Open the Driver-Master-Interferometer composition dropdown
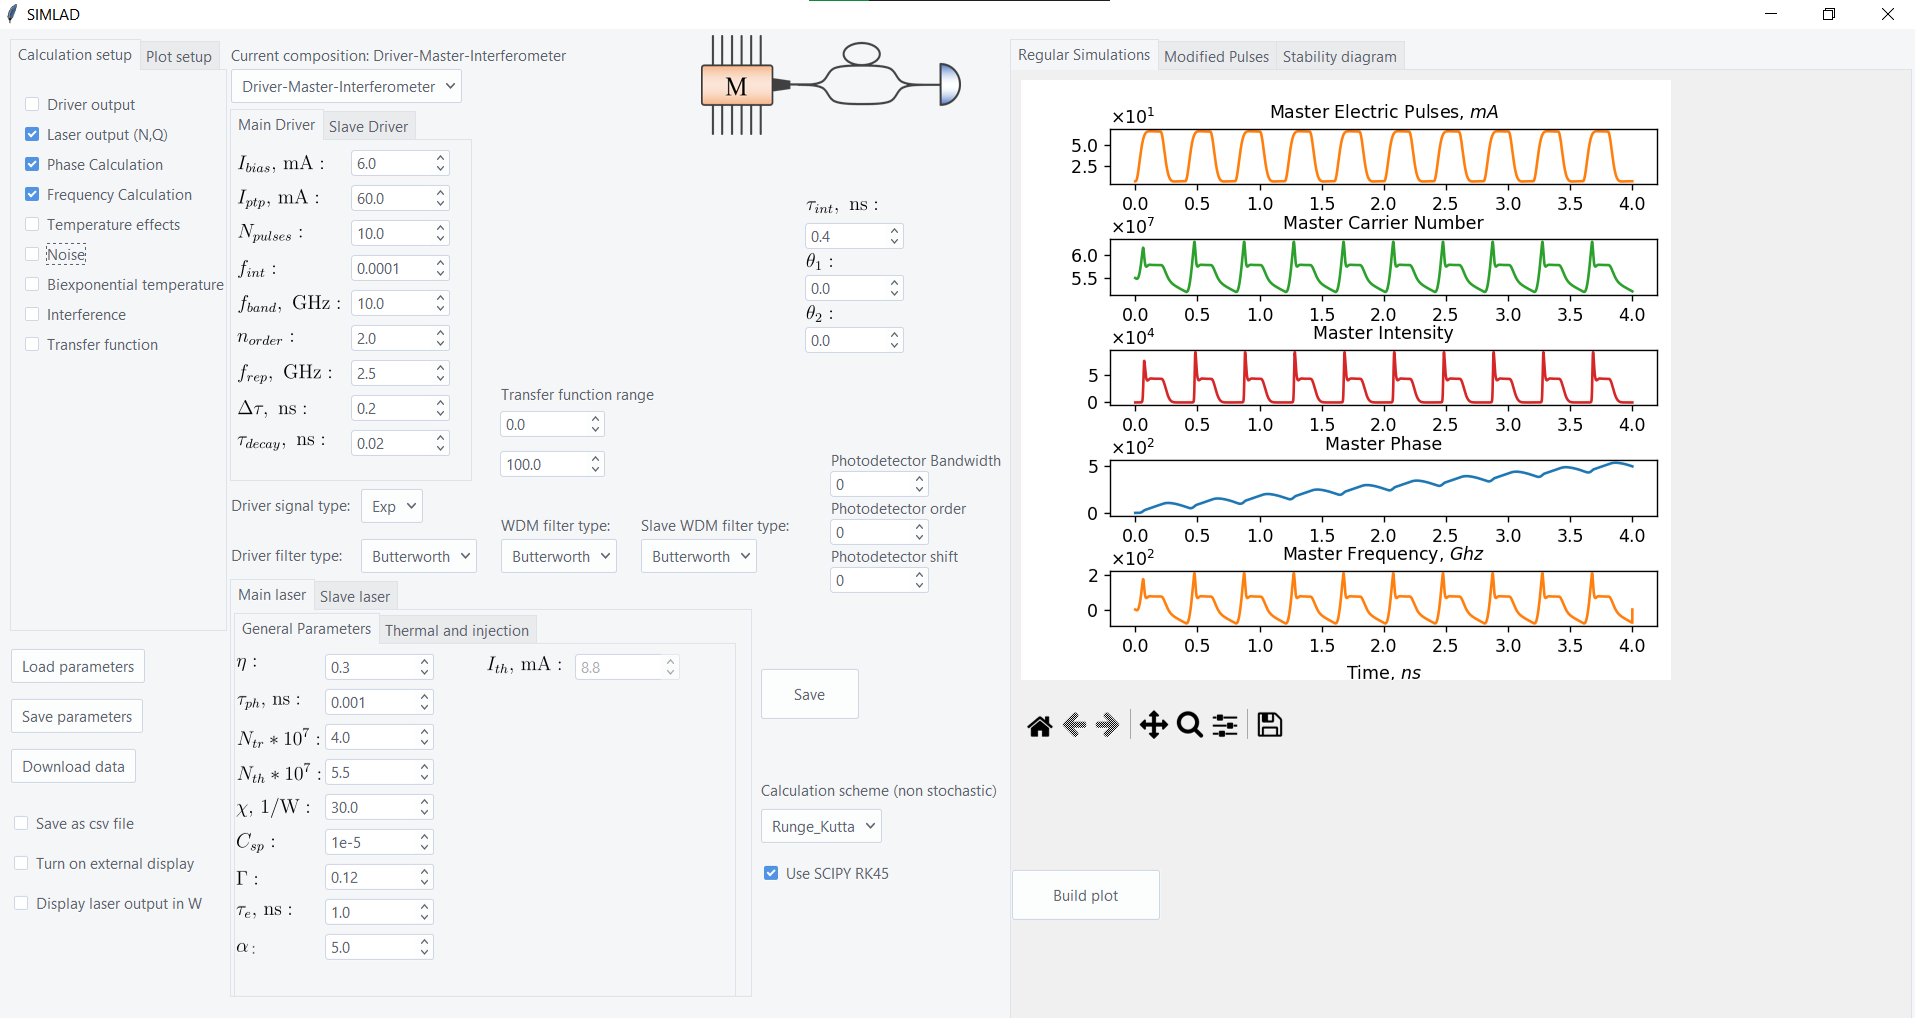Viewport: 1915px width, 1018px height. click(x=346, y=87)
